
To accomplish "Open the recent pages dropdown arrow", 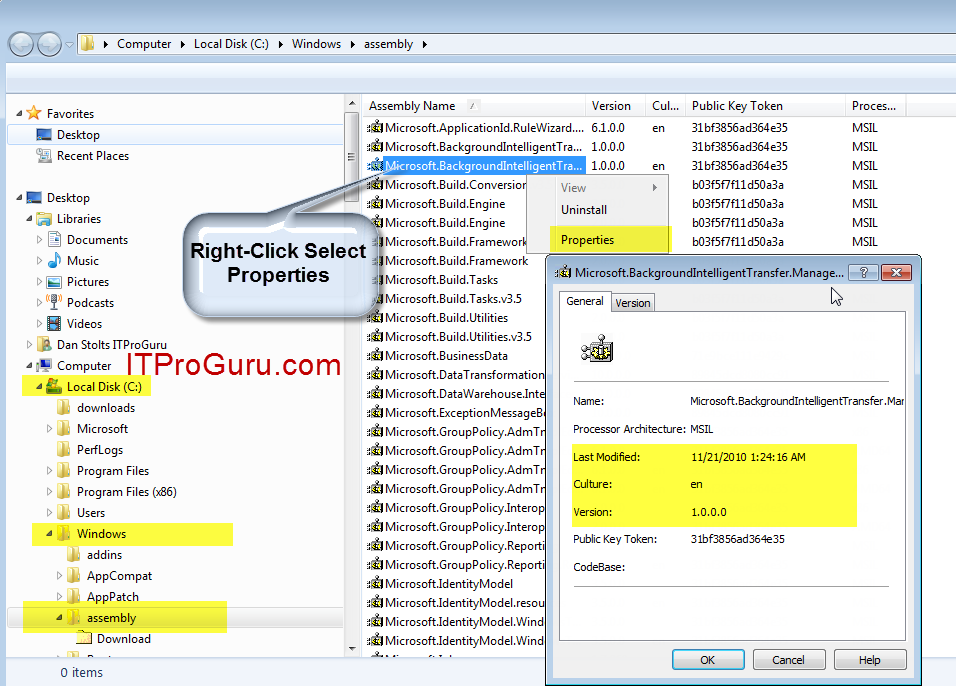I will click(x=70, y=45).
